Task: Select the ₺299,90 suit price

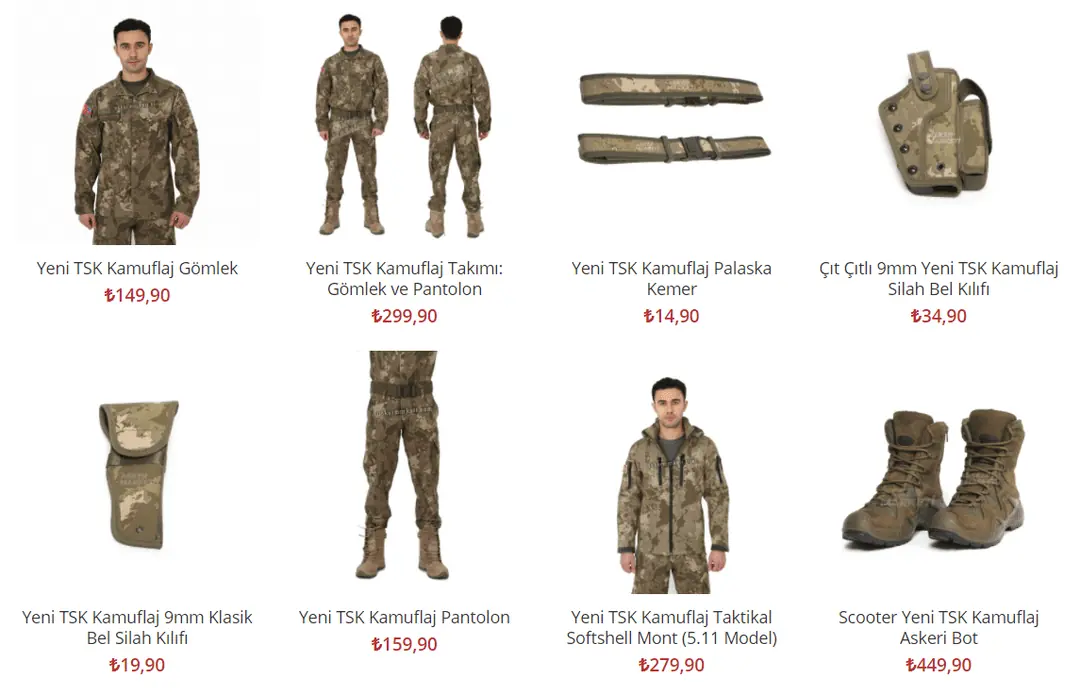Action: [x=404, y=316]
